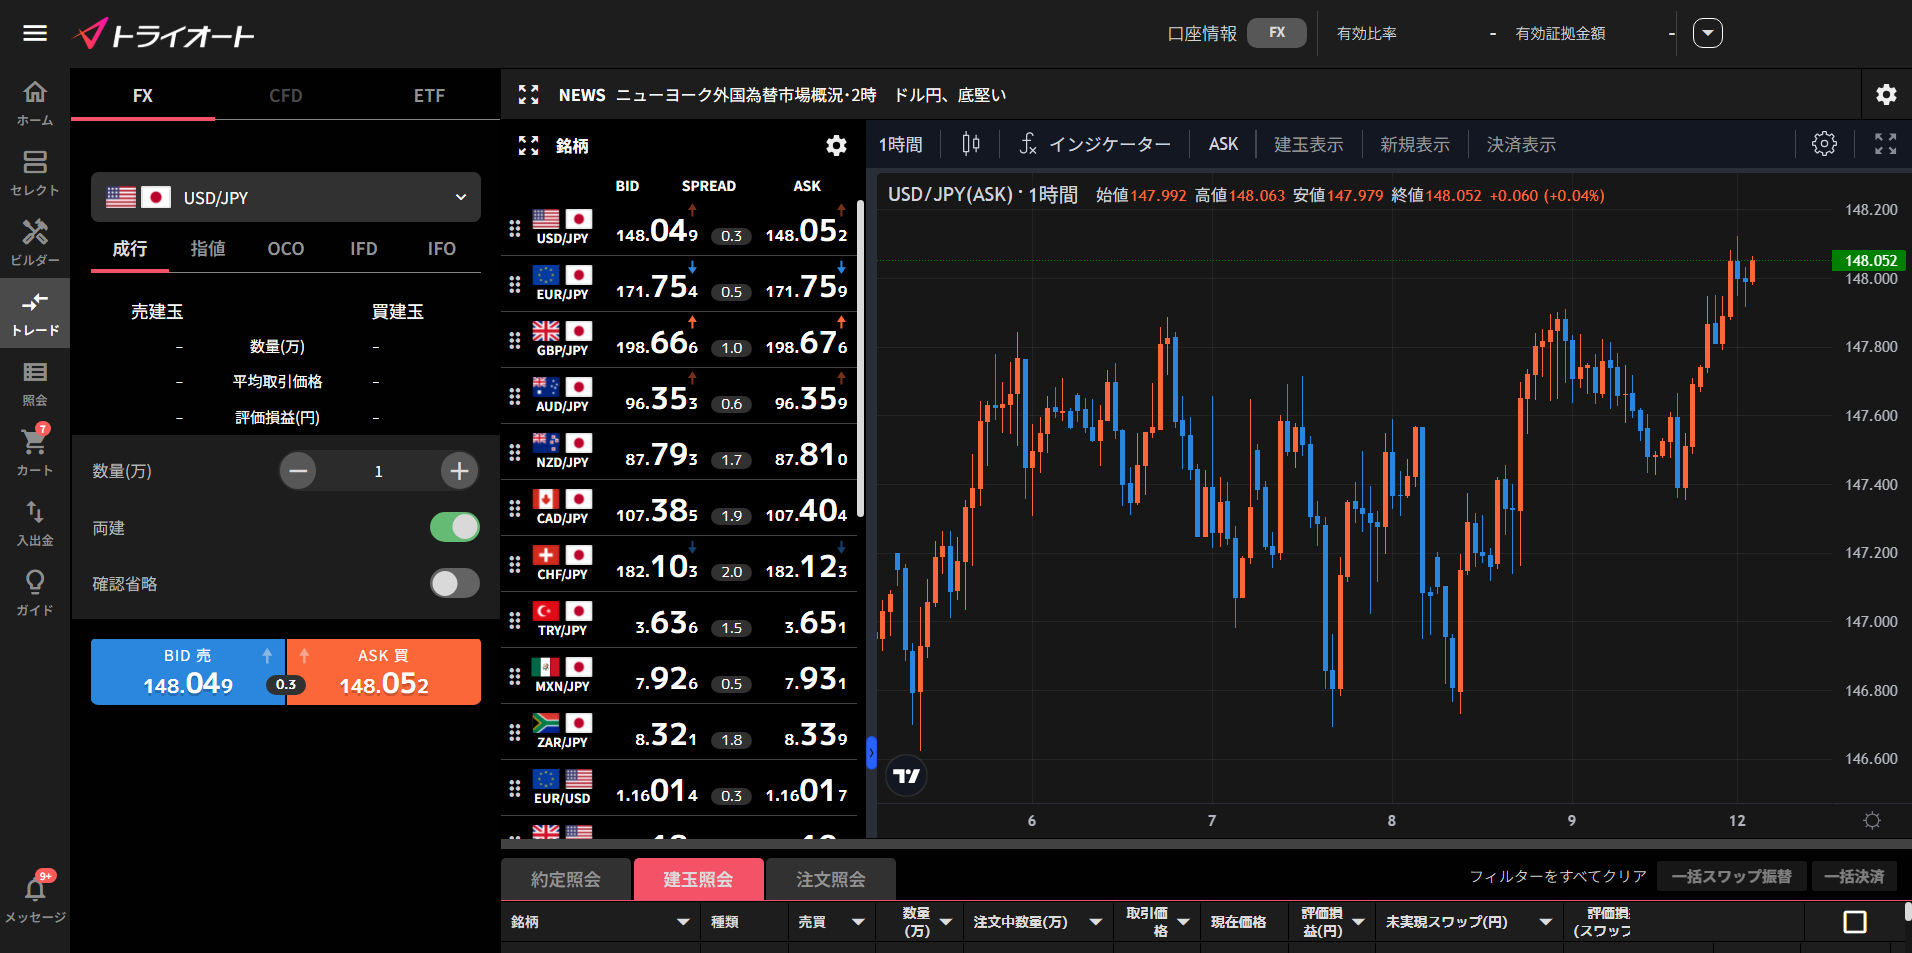Viewport: 1912px width, 953px height.
Task: Toggle the 両建 switch off
Action: pos(455,527)
